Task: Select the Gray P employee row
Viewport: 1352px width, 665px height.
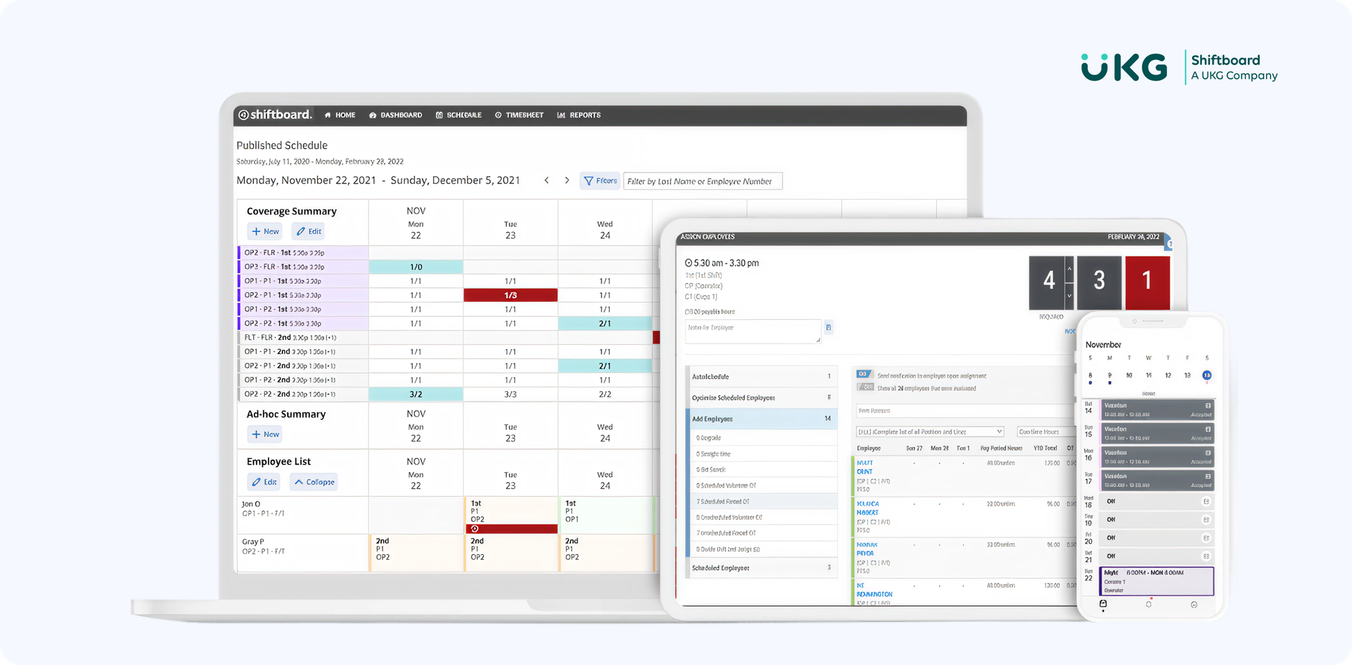Action: 302,553
